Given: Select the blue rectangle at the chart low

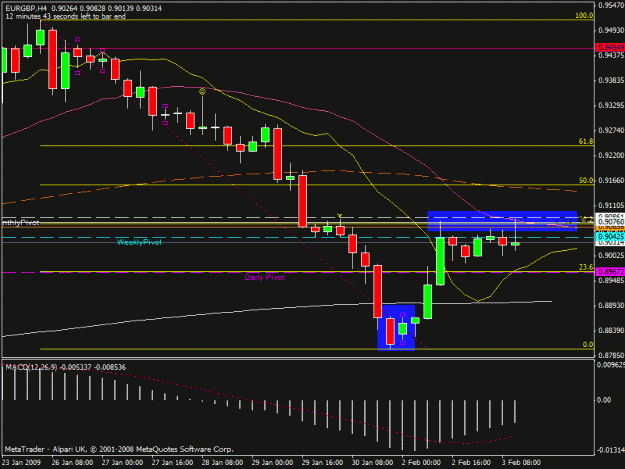Looking at the screenshot, I should [x=396, y=328].
